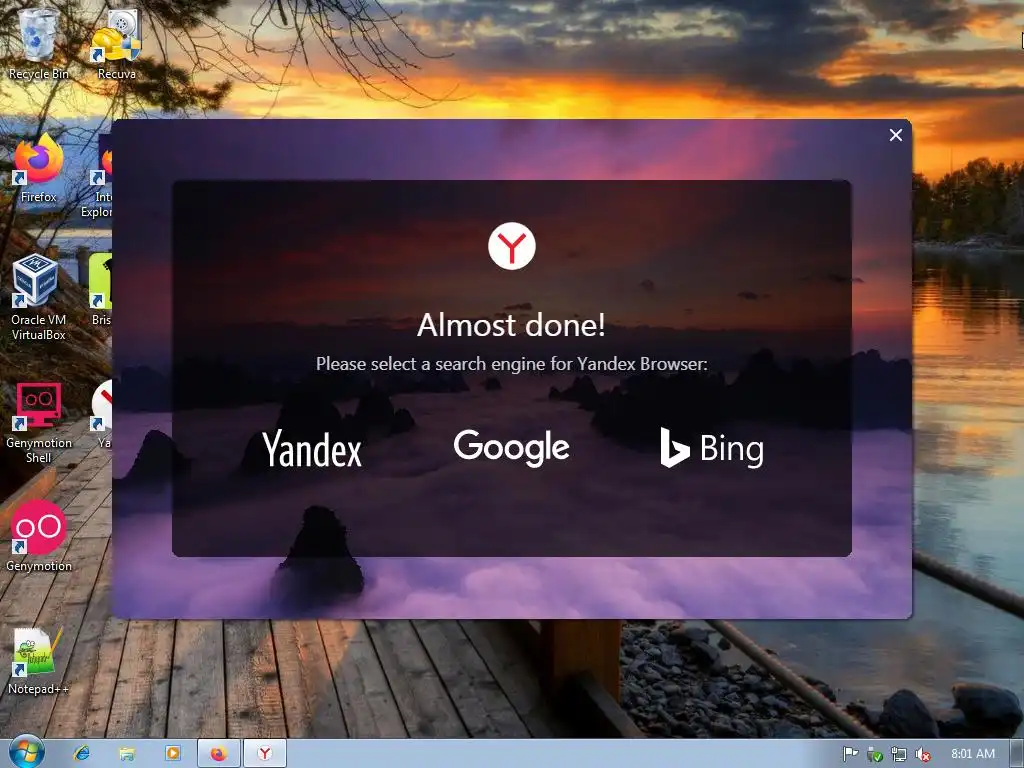Click the Yandex Browser taskbar button
The image size is (1024, 768).
click(x=264, y=754)
